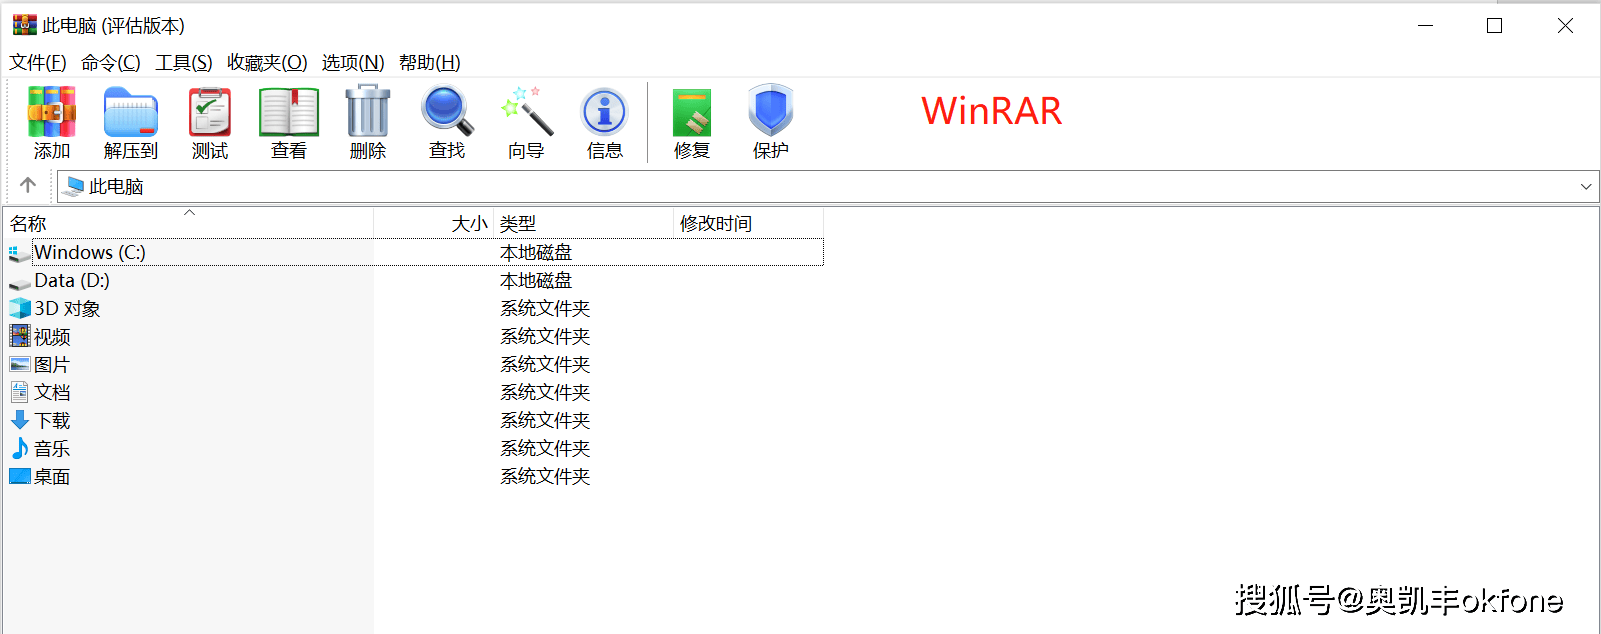The image size is (1601, 634).
Task: Launch the Wizard (向导) wand icon
Action: tap(526, 111)
